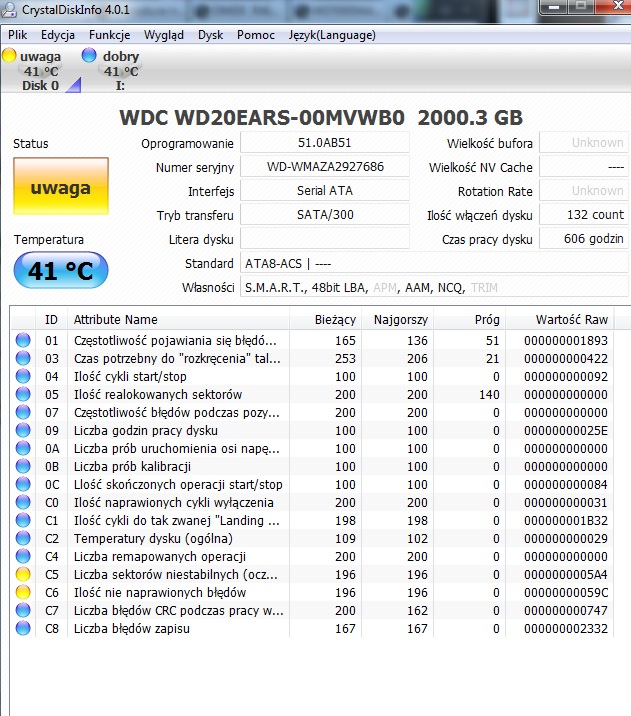The height and width of the screenshot is (716, 631).
Task: Open the Język(Language) menu
Action: tap(332, 35)
